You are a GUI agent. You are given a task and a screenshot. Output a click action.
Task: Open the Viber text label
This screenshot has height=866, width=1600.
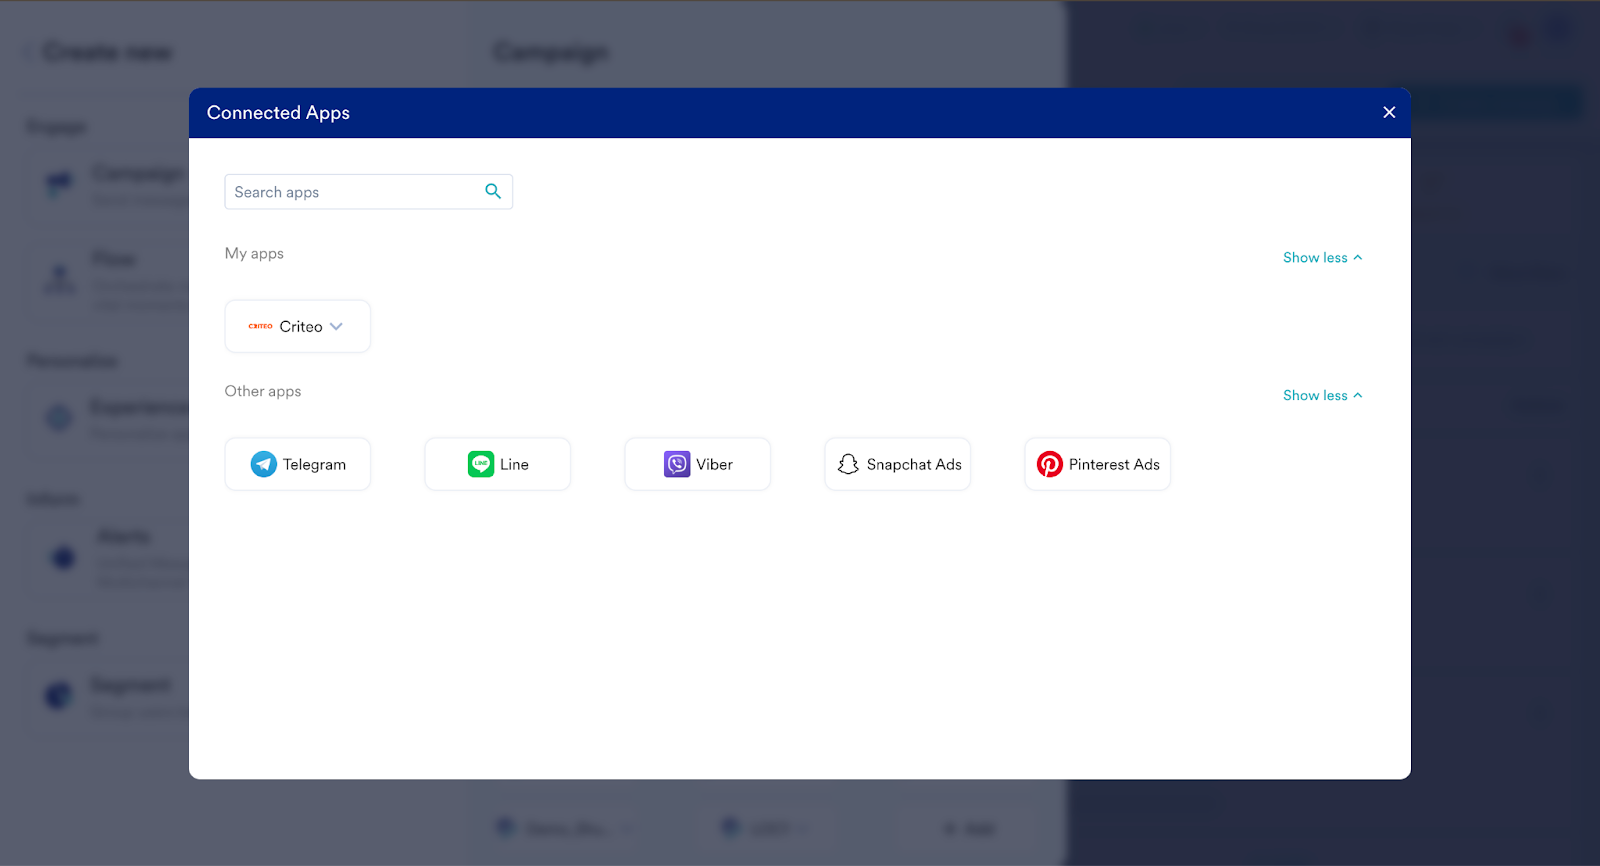pos(714,465)
